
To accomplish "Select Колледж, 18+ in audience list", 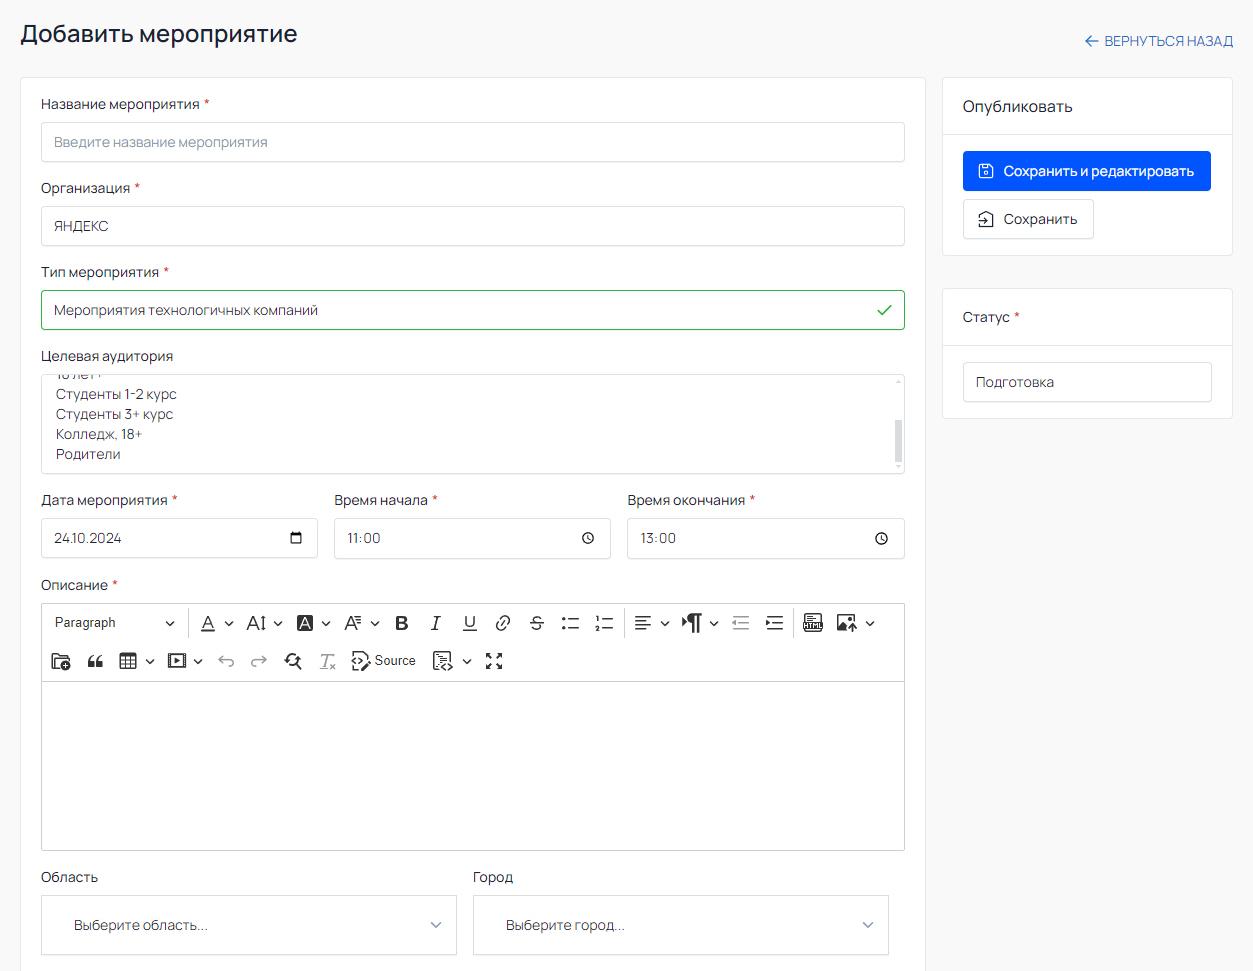I will click(99, 434).
